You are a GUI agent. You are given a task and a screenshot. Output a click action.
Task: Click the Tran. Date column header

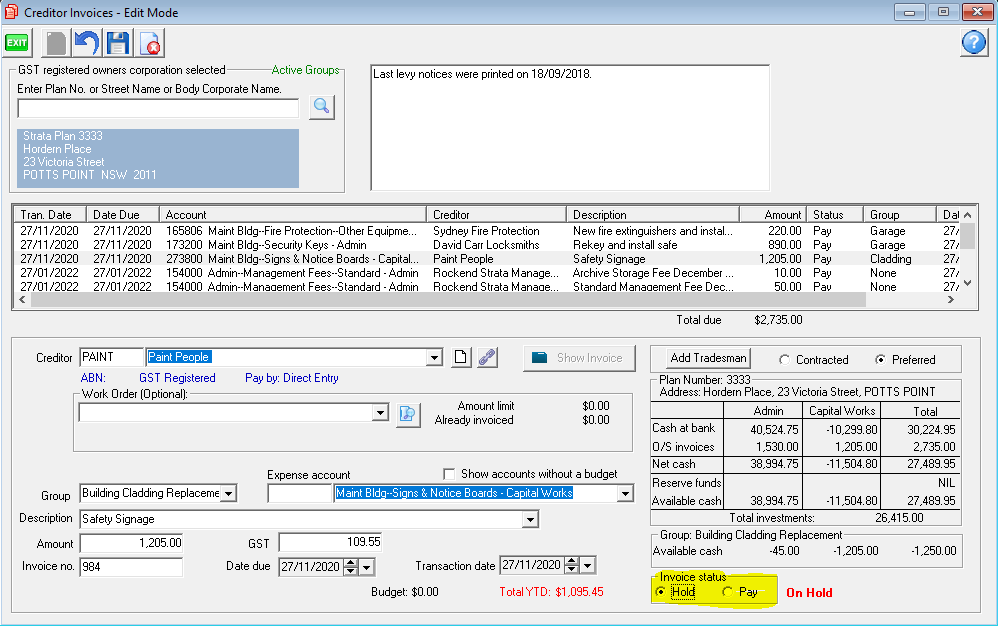click(x=51, y=215)
